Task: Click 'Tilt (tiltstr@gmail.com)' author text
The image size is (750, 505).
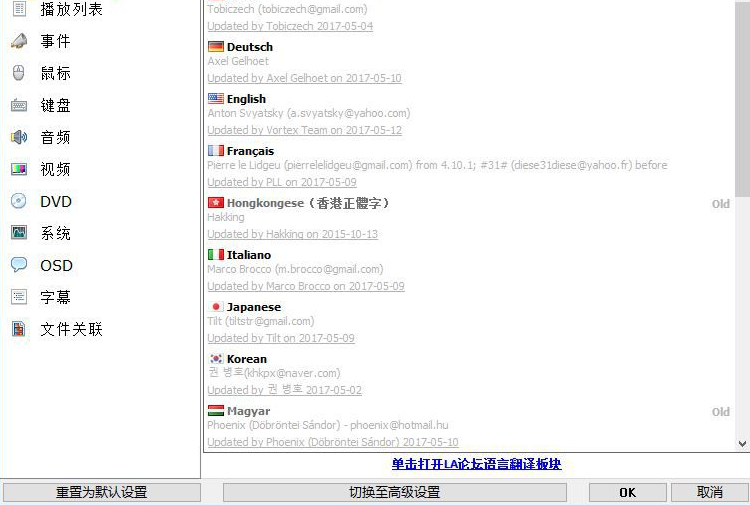Action: [261, 321]
